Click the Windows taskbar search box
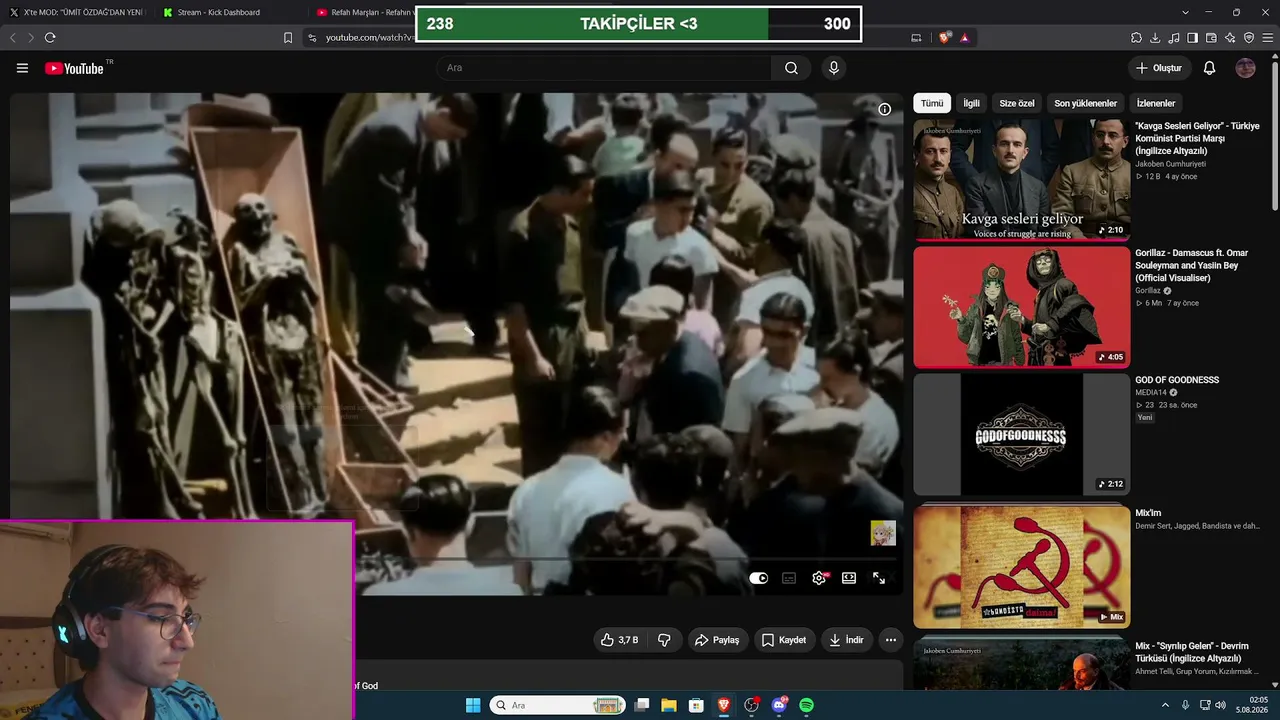Screen dimensions: 1280x720 pyautogui.click(x=558, y=705)
